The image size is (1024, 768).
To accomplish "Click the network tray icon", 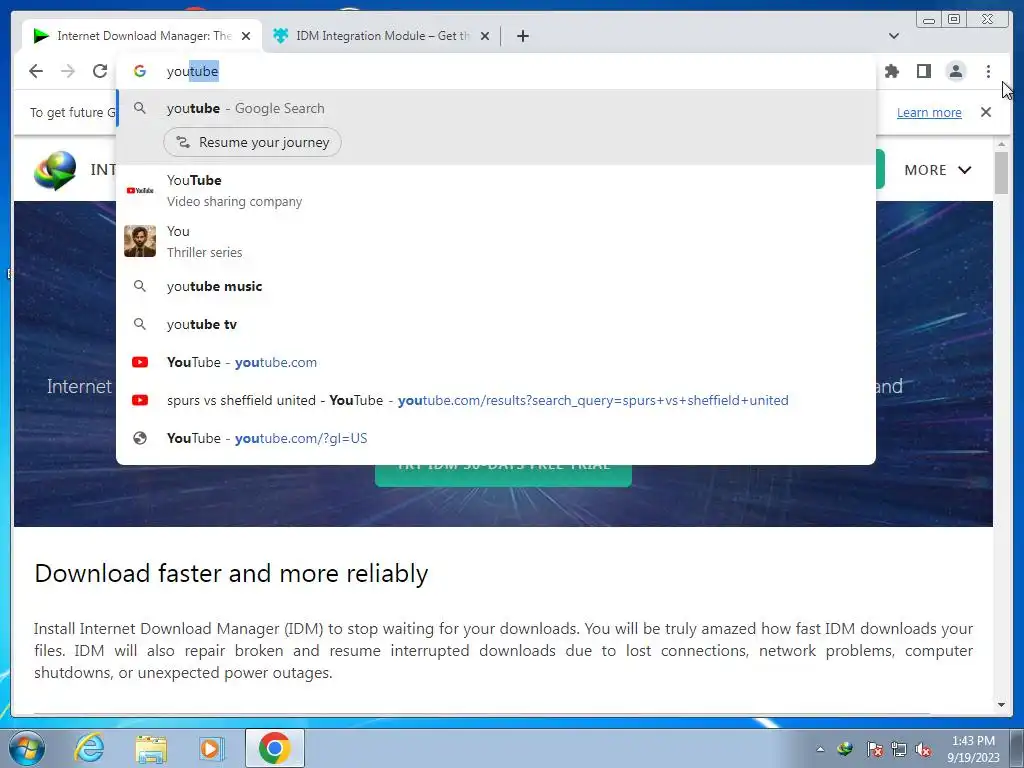I will [899, 749].
